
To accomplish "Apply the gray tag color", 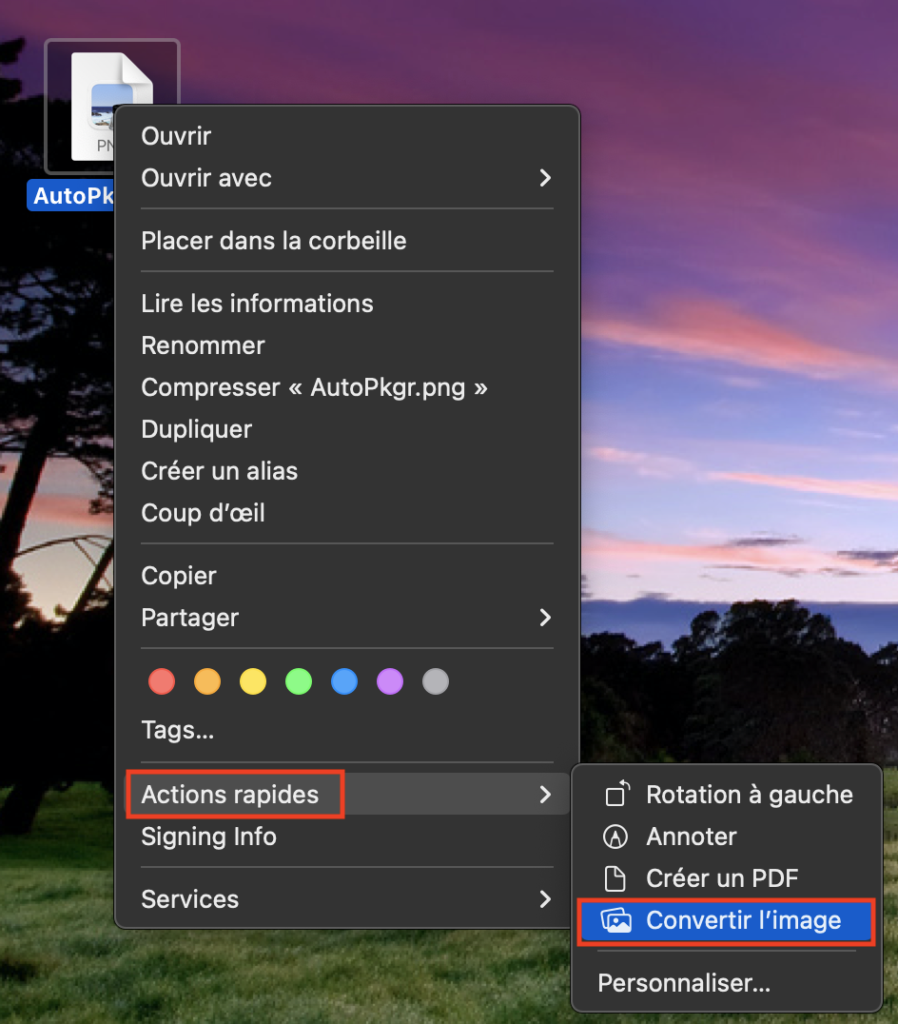I will (436, 681).
